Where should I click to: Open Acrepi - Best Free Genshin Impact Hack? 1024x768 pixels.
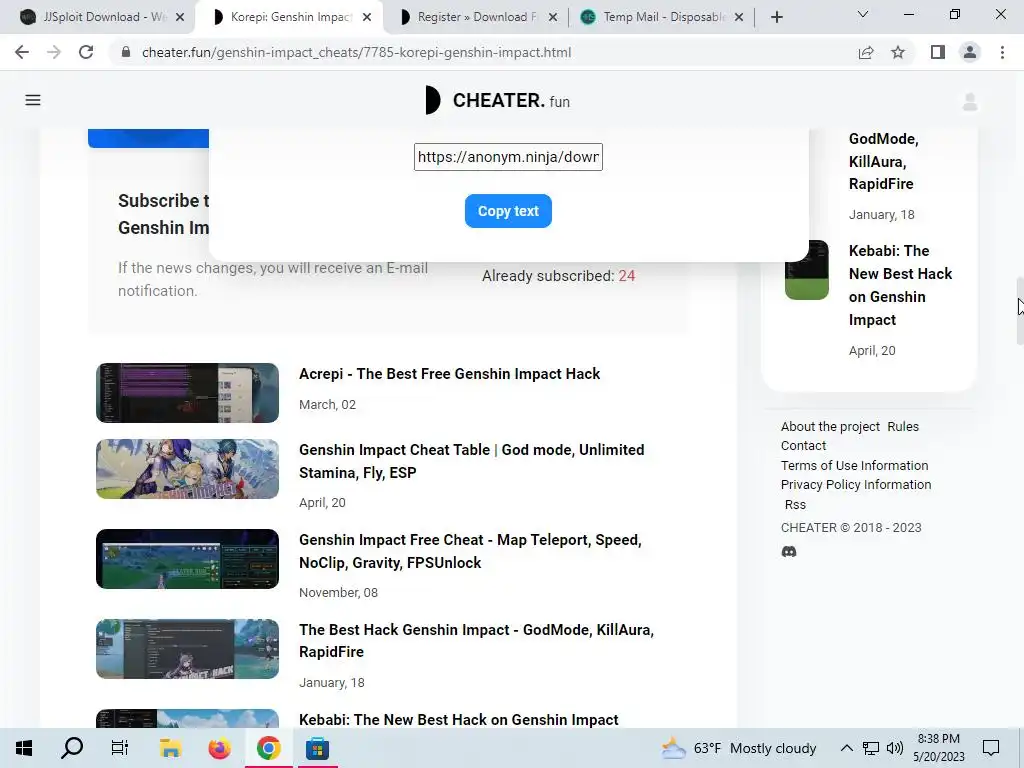(449, 374)
